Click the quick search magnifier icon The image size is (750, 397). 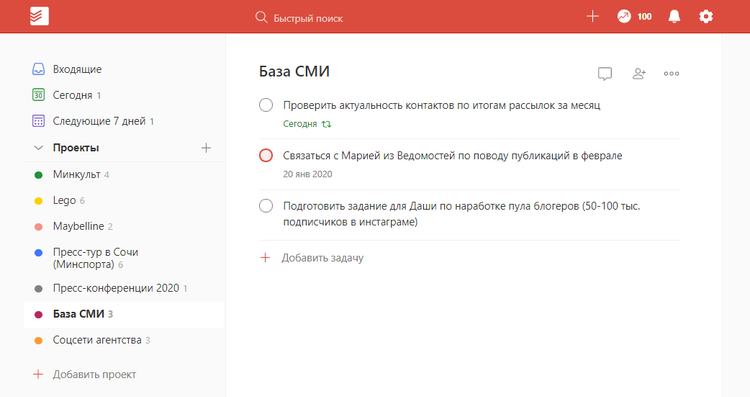[261, 18]
